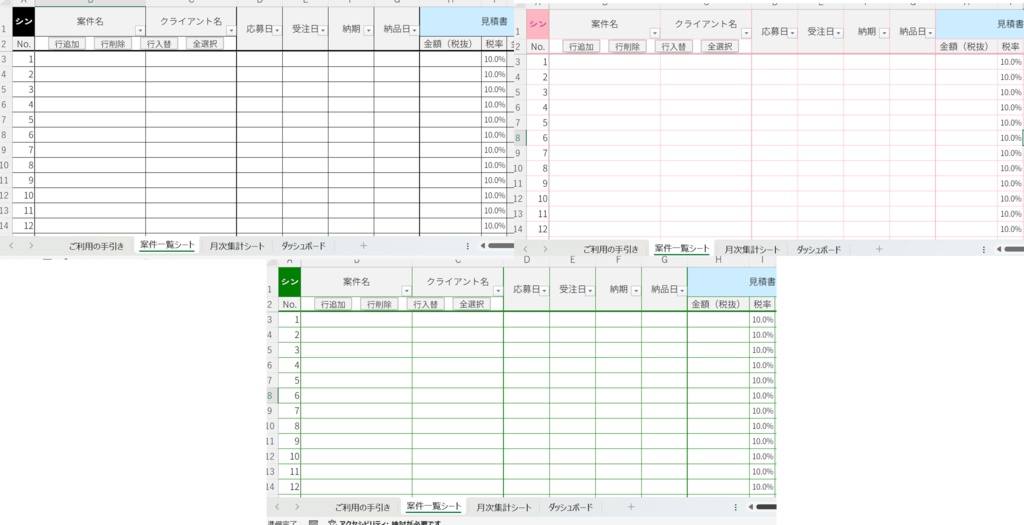Open 受注日 filter dropdown in green-themed sheet

[x=590, y=291]
